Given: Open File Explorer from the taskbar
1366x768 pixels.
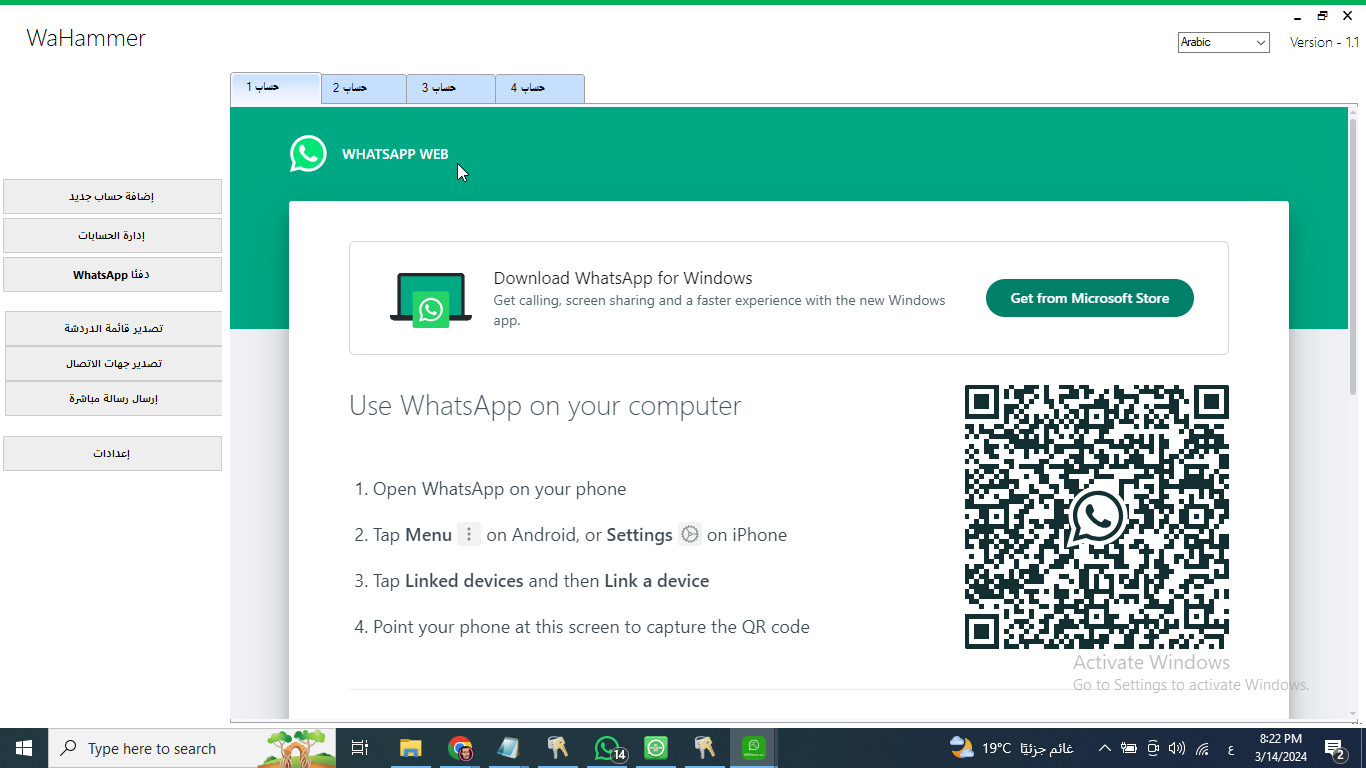Looking at the screenshot, I should pyautogui.click(x=411, y=748).
